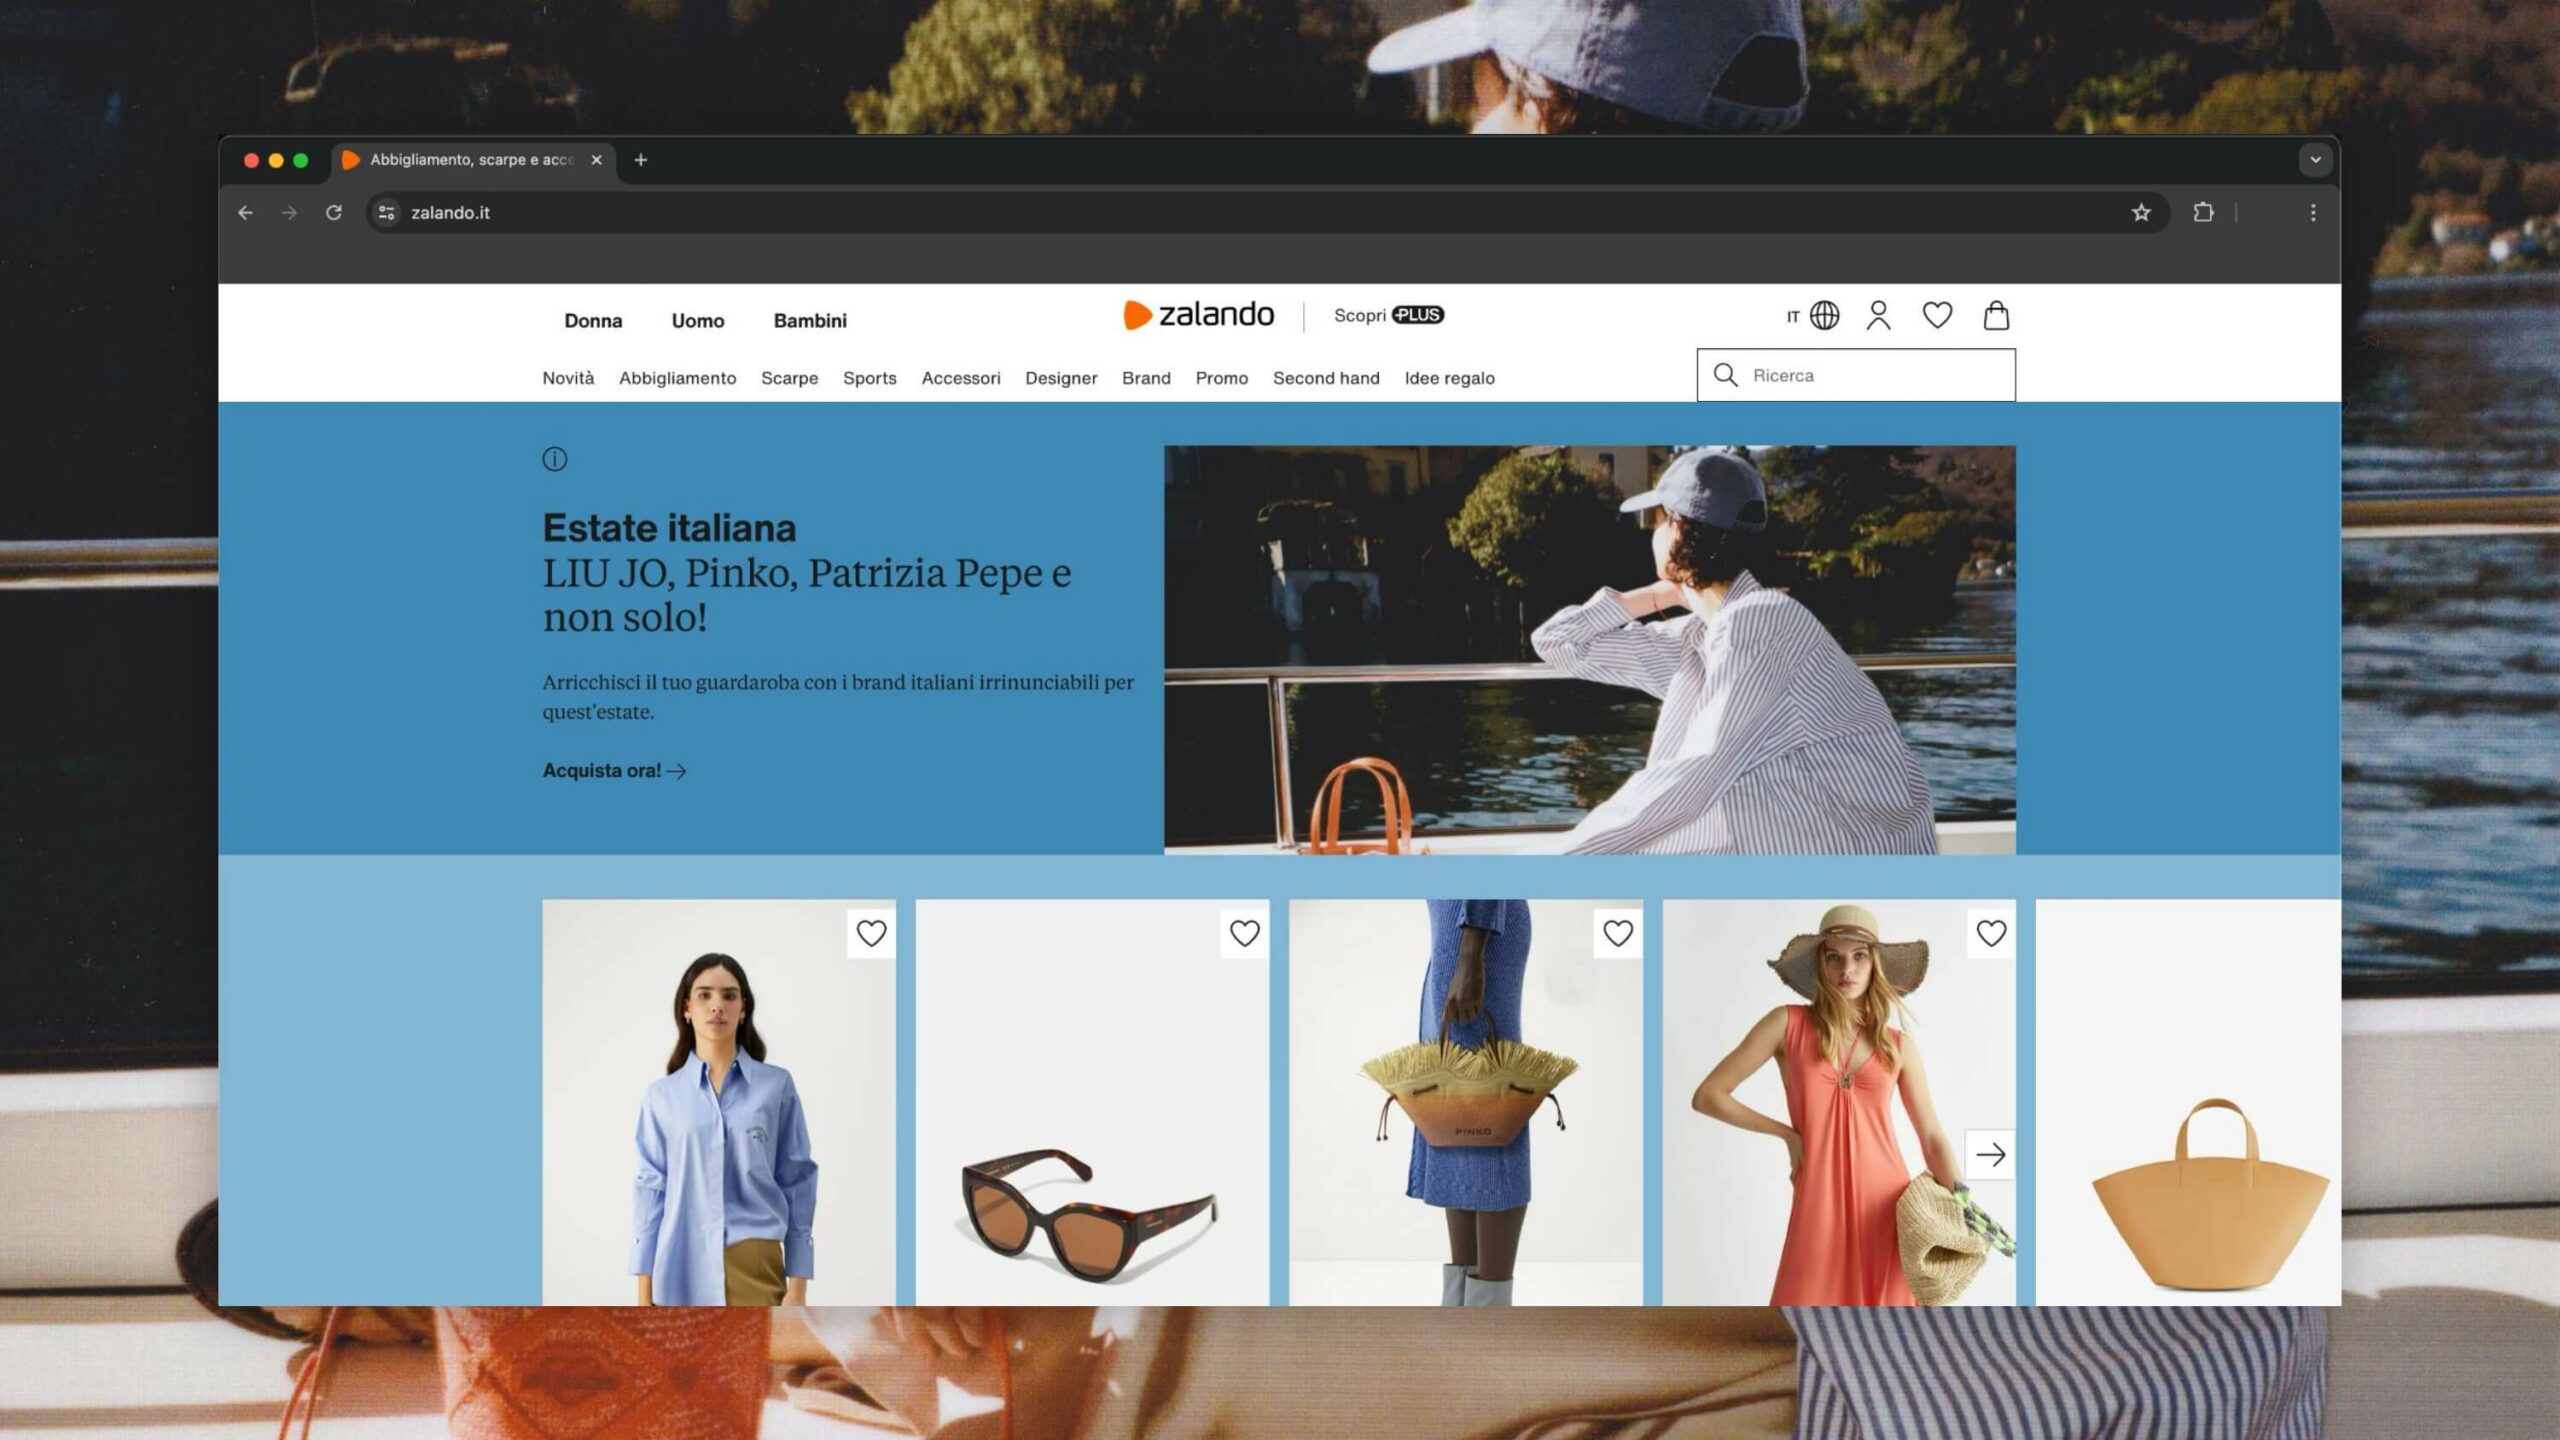Advance the product carousel with arrow

point(1990,1155)
